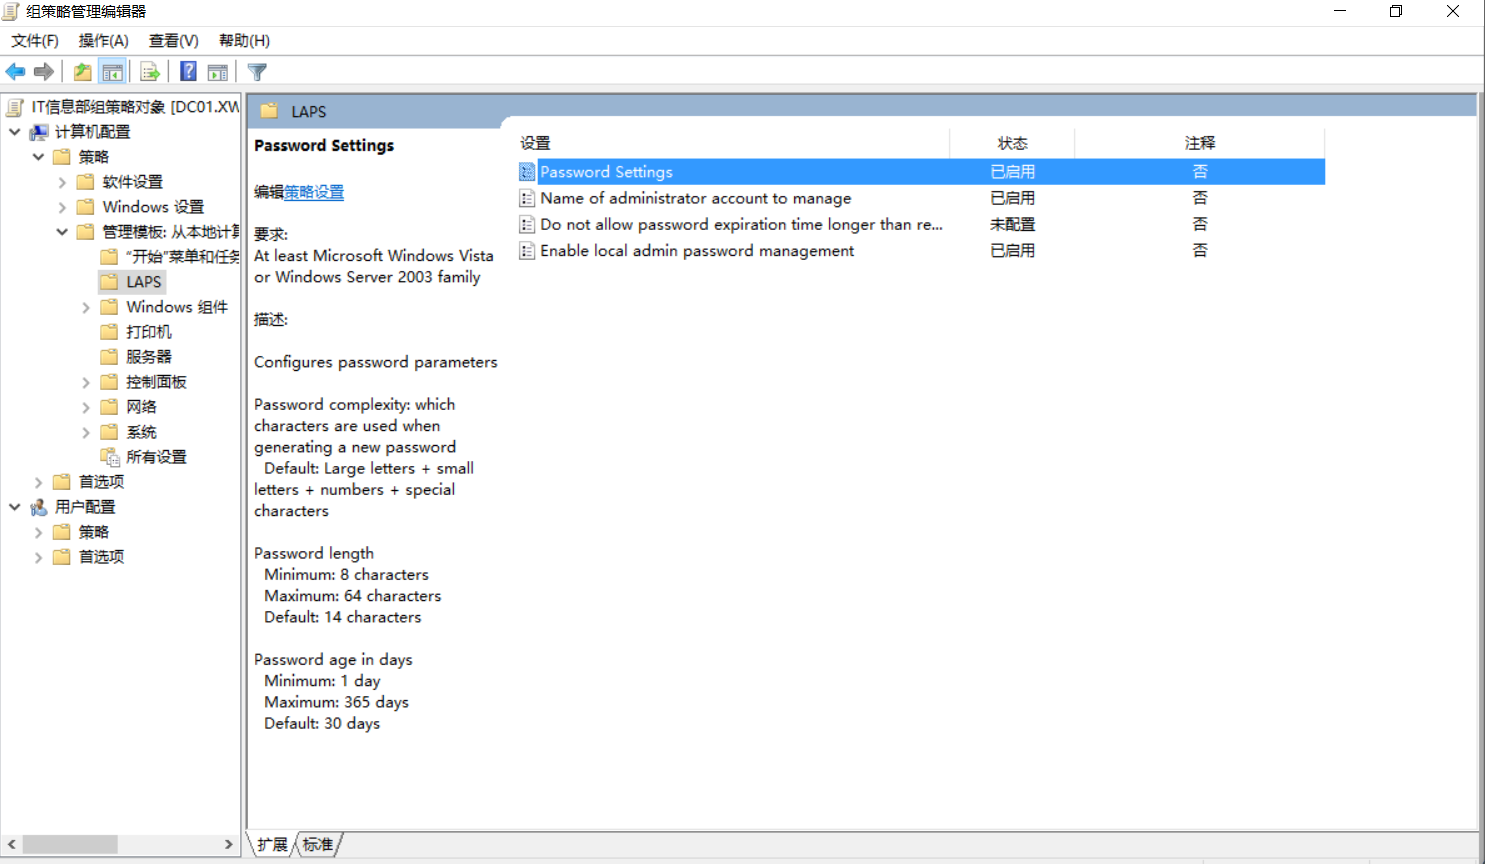Sort by the 设置 column header
The image size is (1485, 864).
[732, 143]
